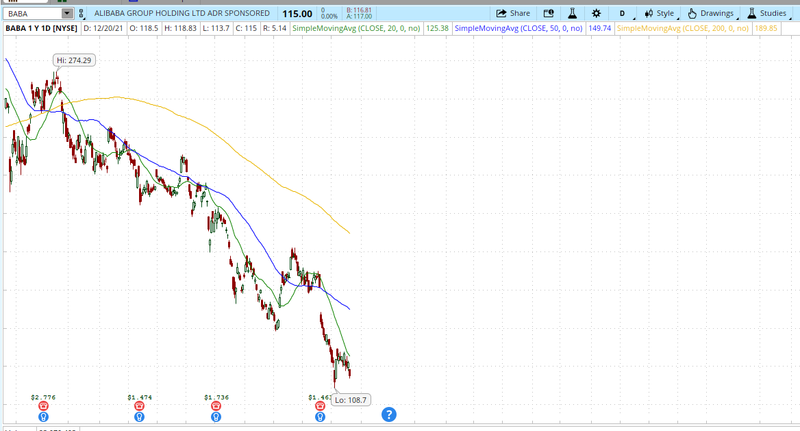Click the red phone earnings icon at $2.776
The height and width of the screenshot is (431, 800).
43,406
